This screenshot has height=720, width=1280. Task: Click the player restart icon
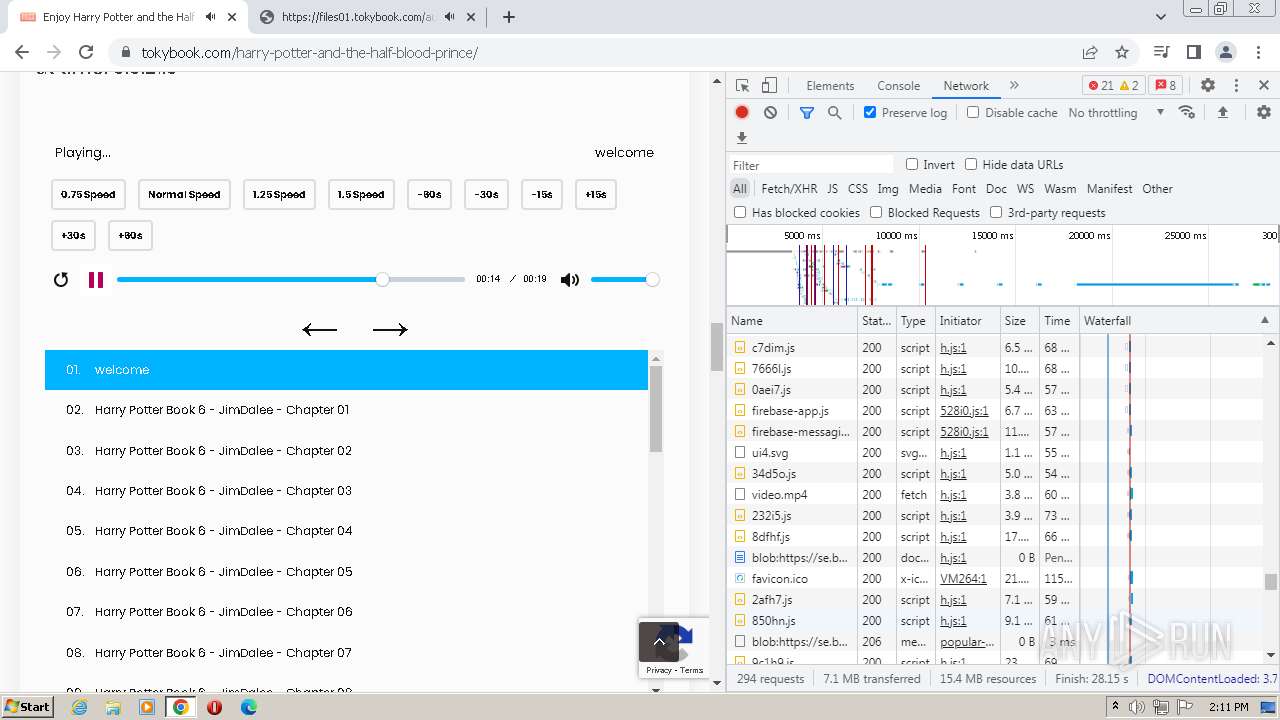[x=61, y=280]
